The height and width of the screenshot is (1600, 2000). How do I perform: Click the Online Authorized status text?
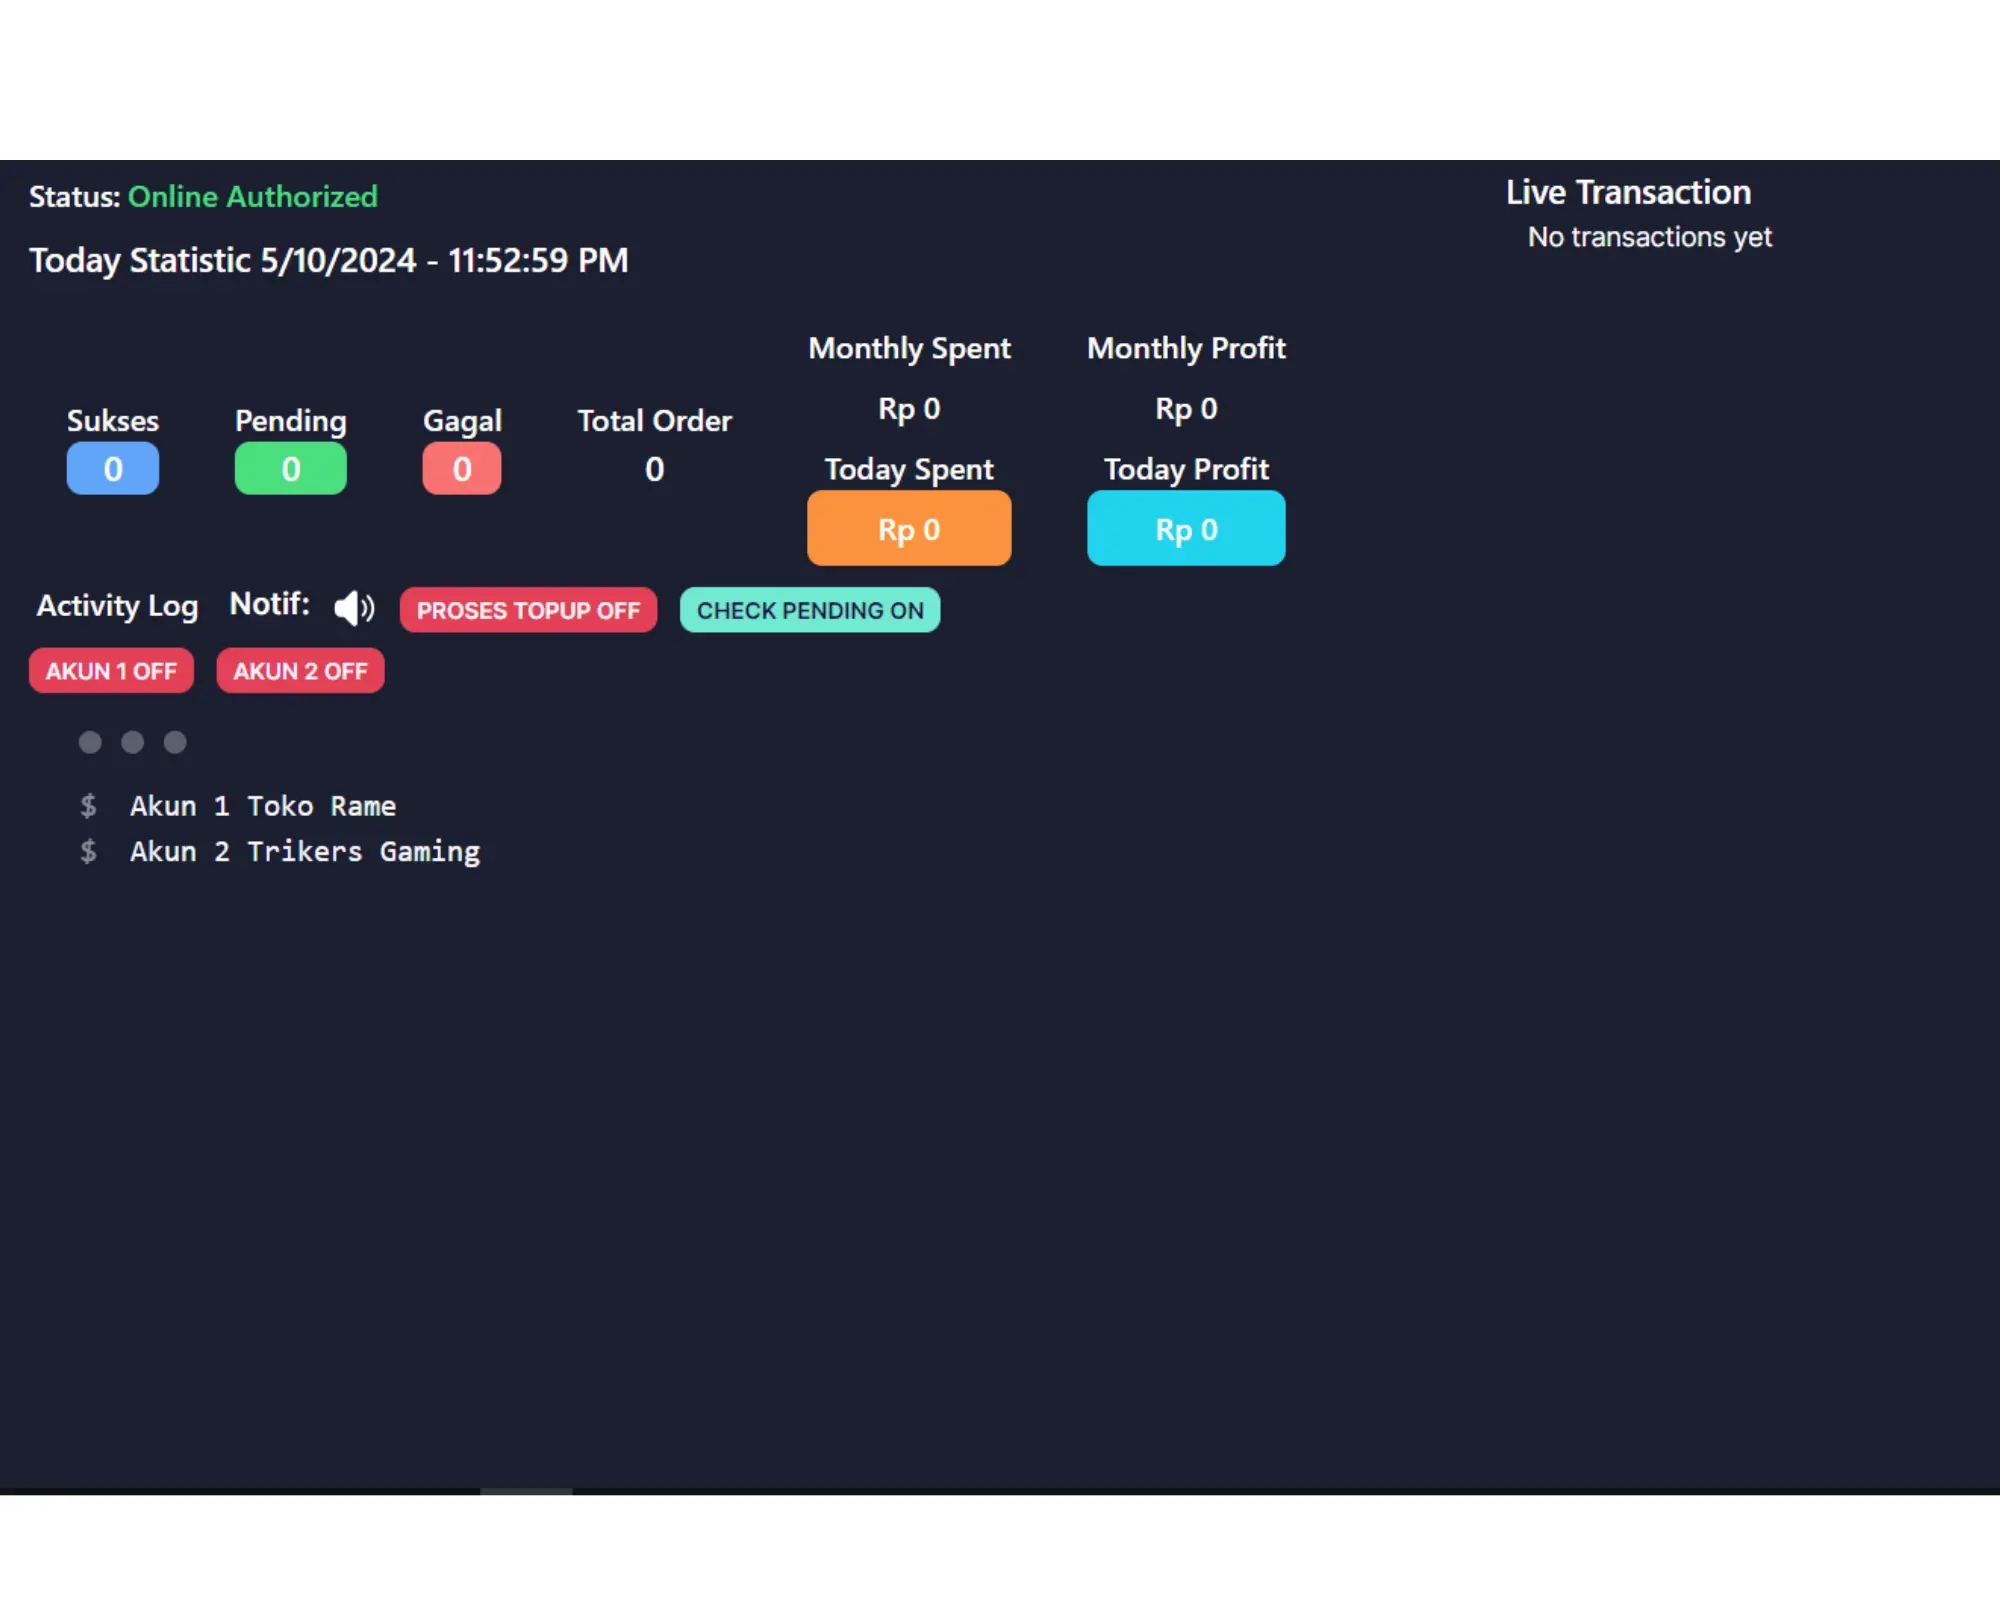pyautogui.click(x=253, y=197)
